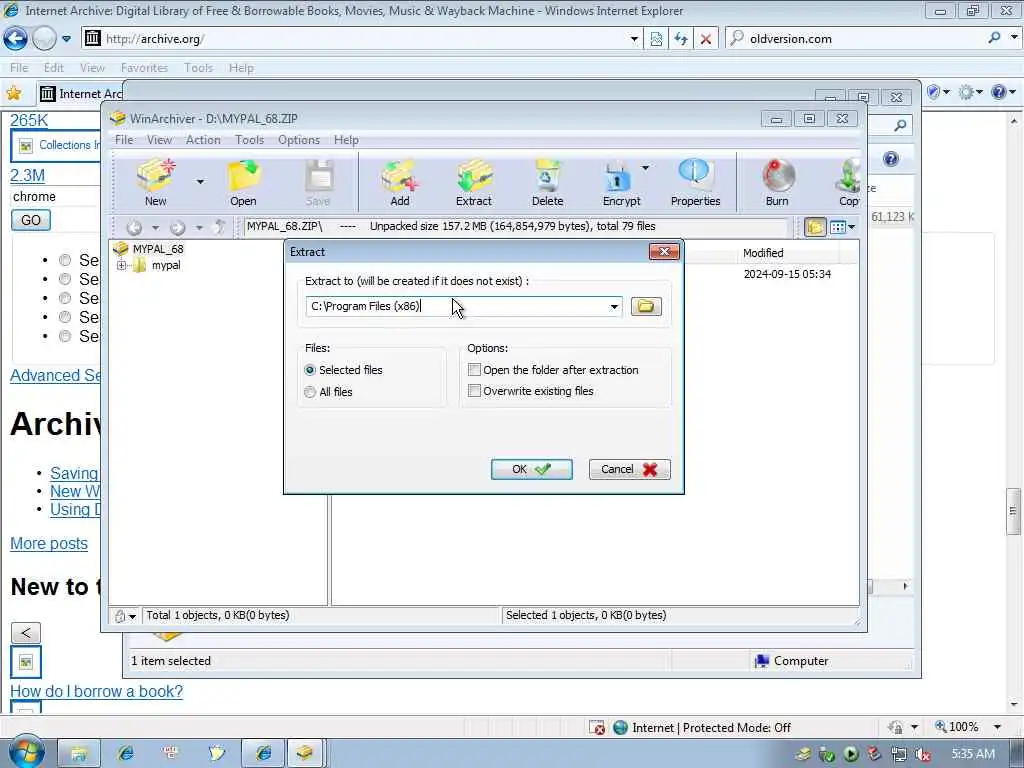Check 'Open the folder after extraction'
This screenshot has height=768, width=1024.
click(x=475, y=370)
